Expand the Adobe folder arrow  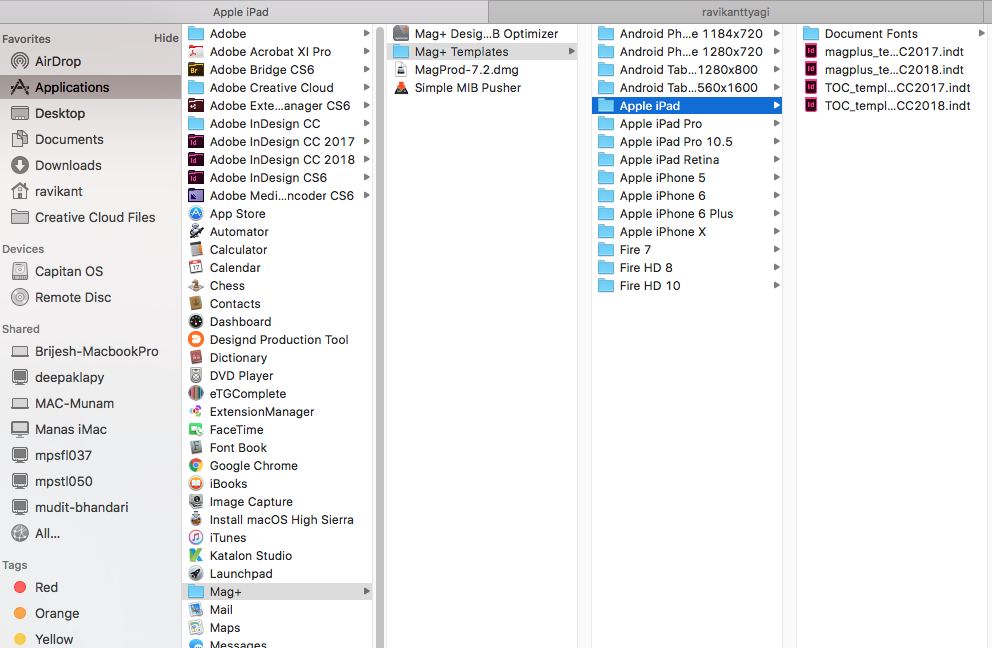(x=367, y=34)
